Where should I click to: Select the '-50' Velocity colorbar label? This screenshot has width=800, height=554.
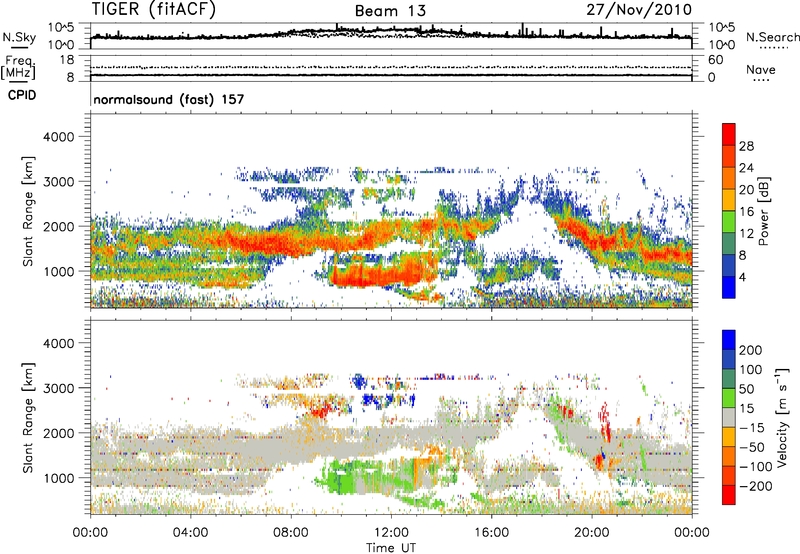pyautogui.click(x=752, y=447)
